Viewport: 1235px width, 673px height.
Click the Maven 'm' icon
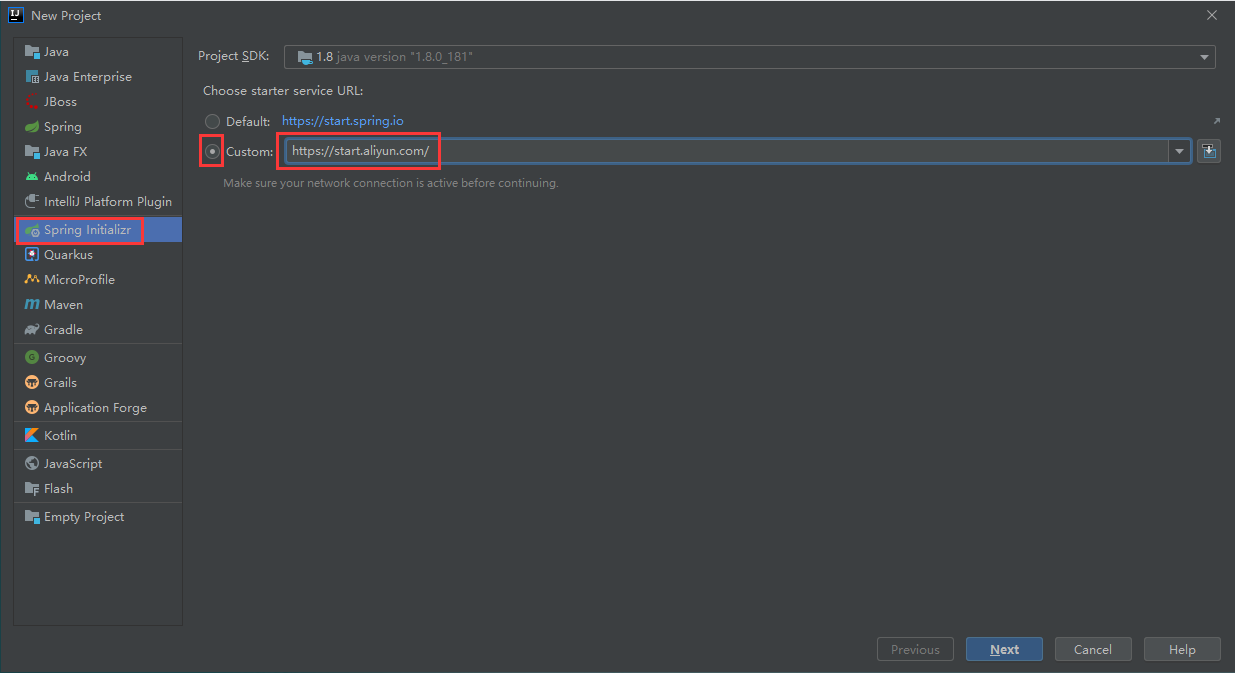point(32,305)
